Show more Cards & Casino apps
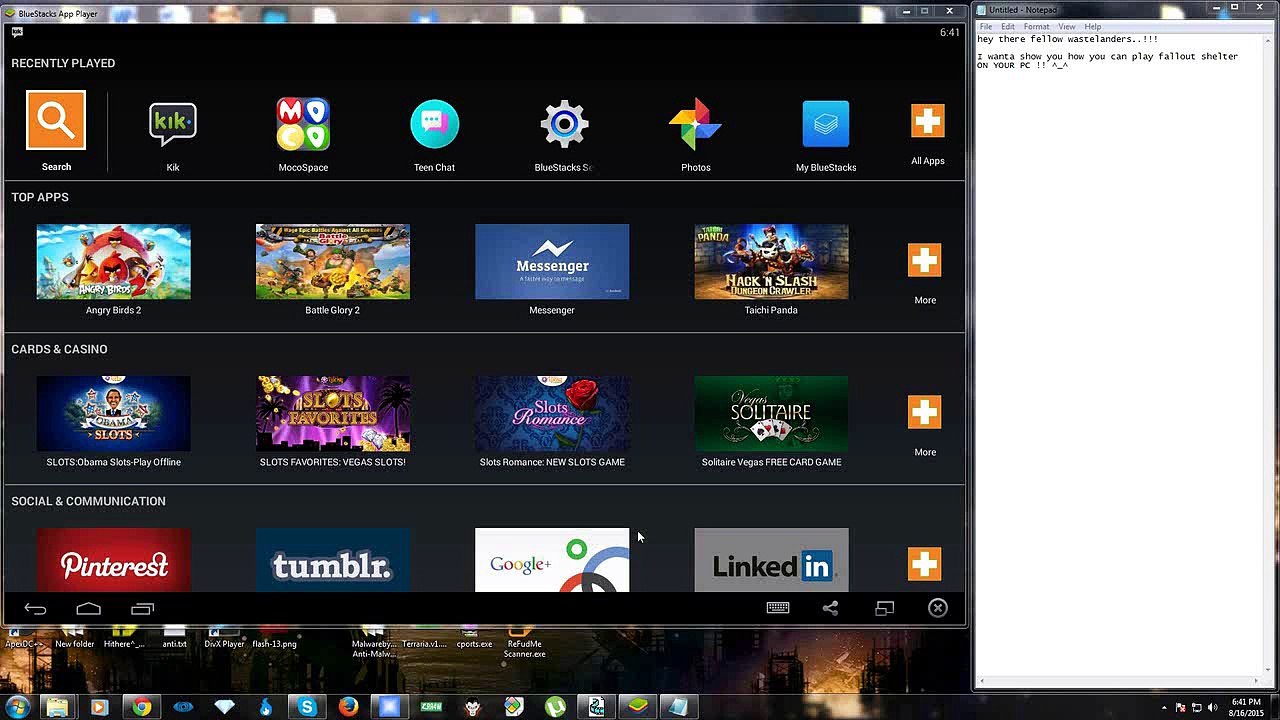This screenshot has height=720, width=1280. click(x=924, y=413)
